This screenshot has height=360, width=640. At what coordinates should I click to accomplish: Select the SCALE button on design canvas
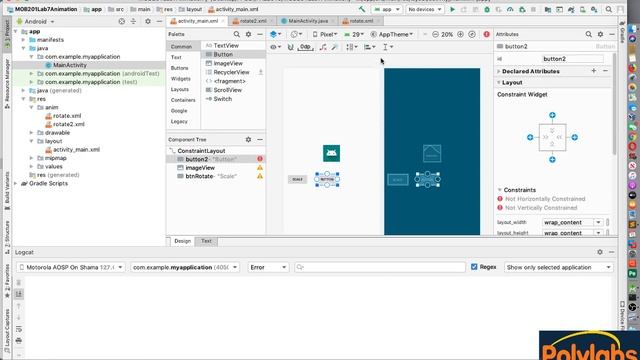click(298, 179)
